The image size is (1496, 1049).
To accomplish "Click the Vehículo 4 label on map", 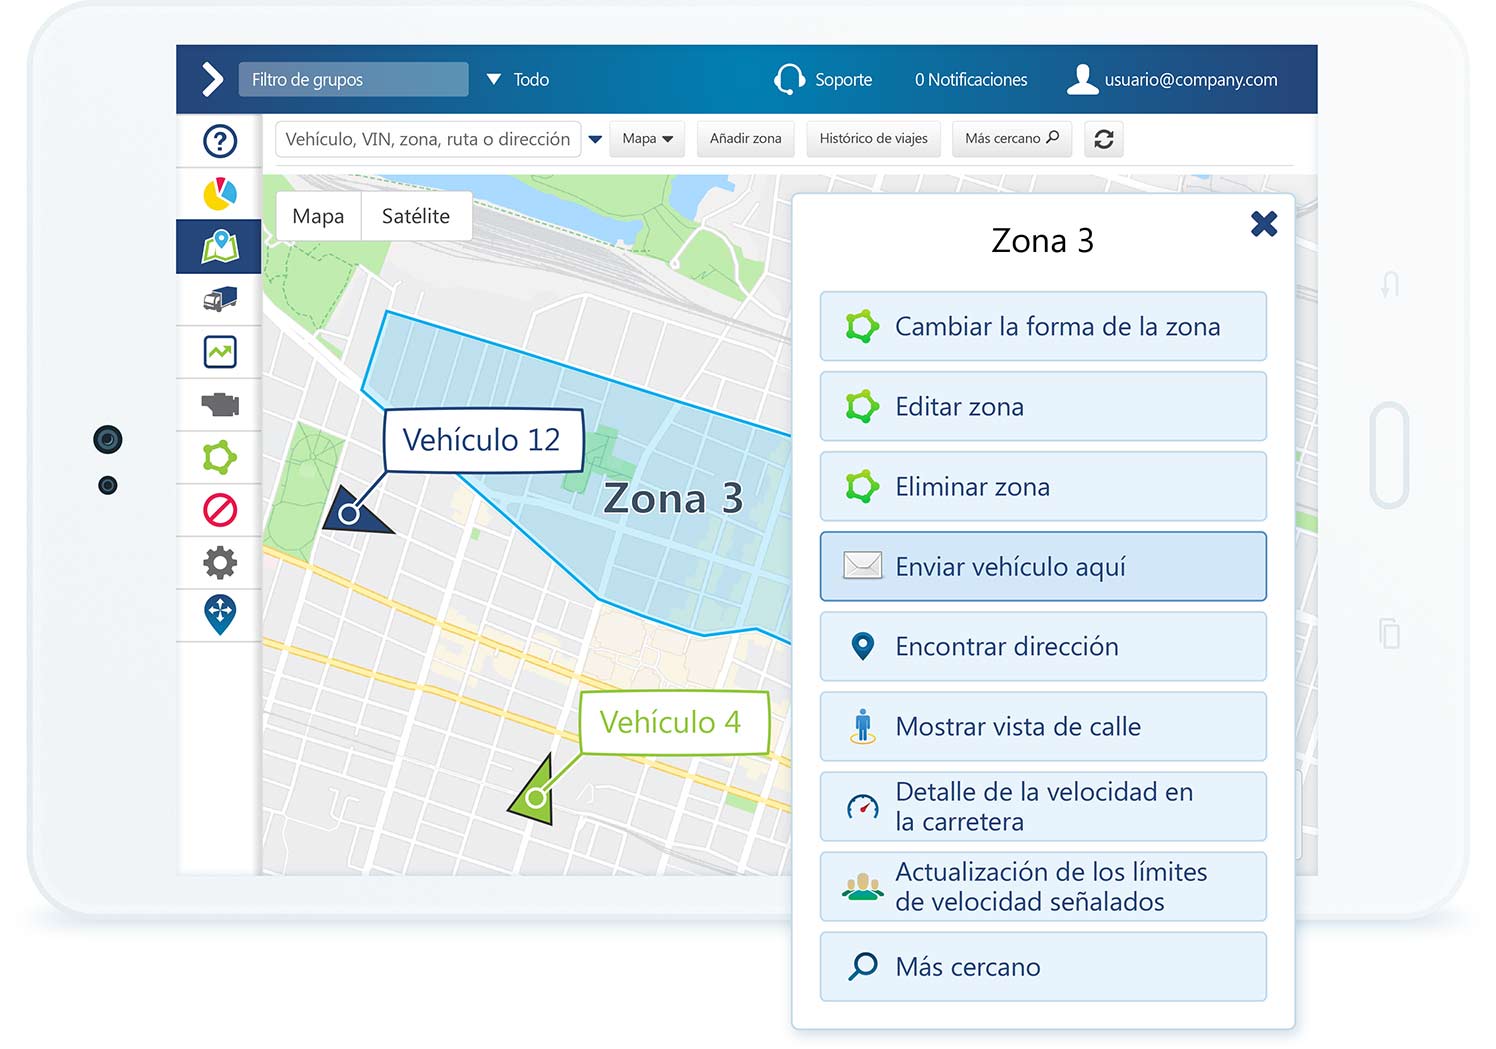I will coord(674,722).
